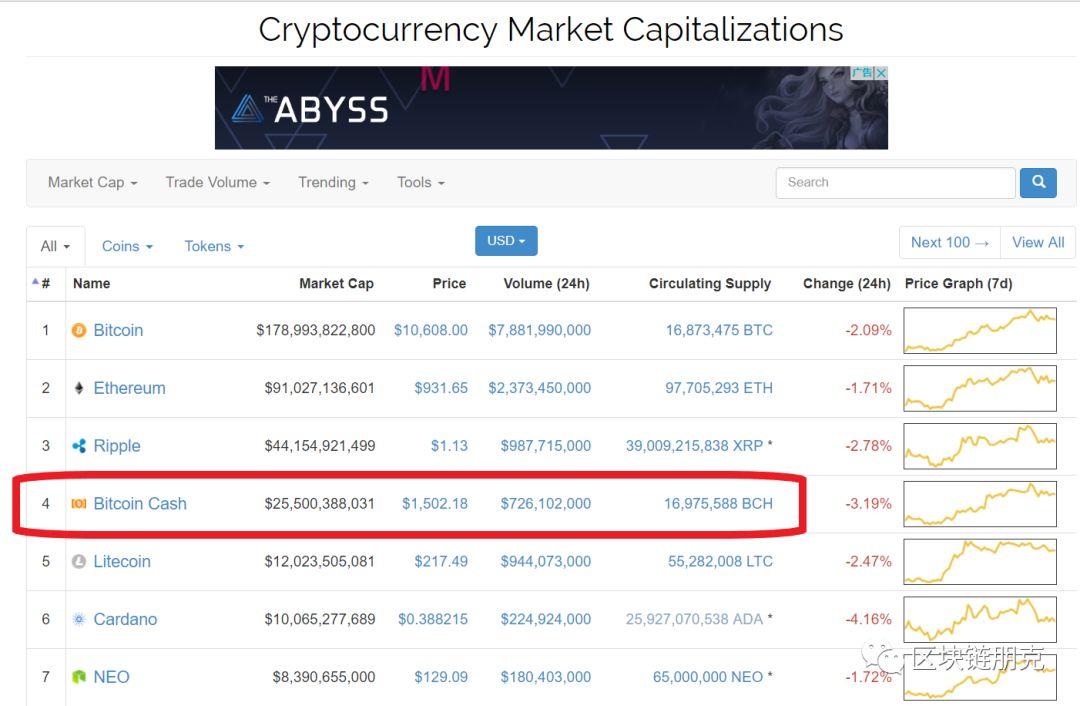
Task: Open the Ethereum name link
Action: [129, 388]
